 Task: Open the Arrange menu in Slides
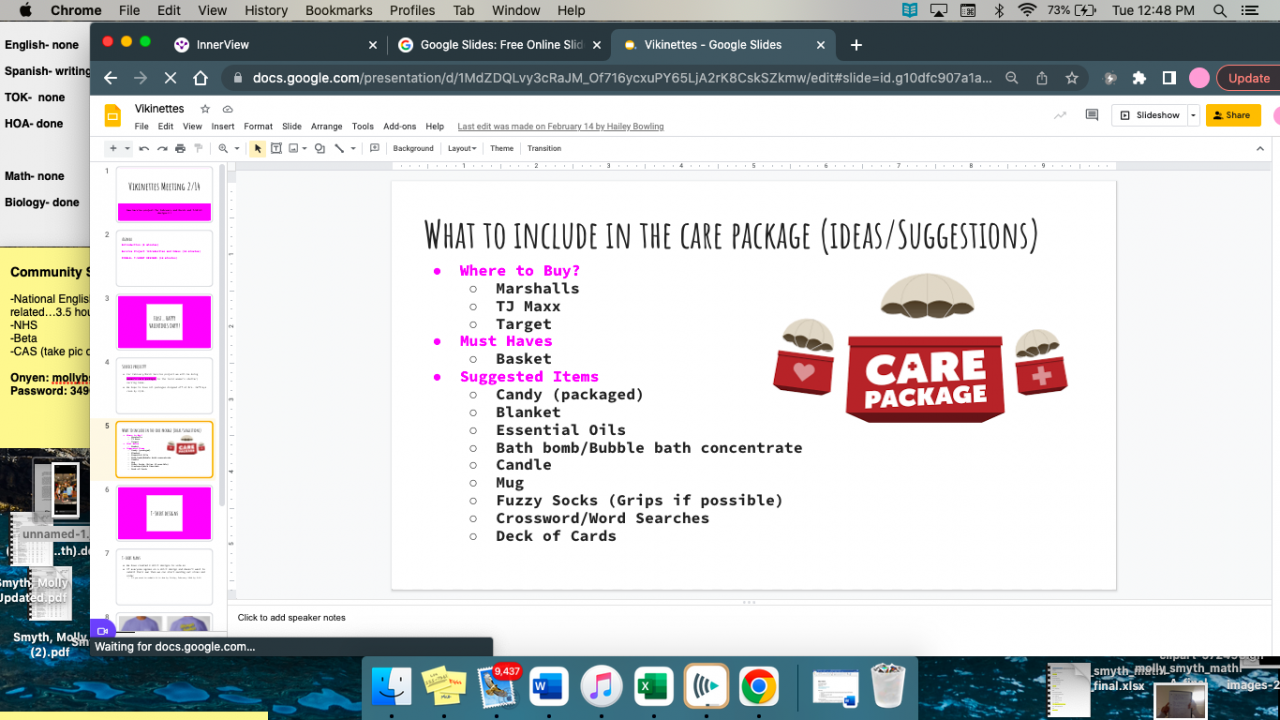click(326, 127)
